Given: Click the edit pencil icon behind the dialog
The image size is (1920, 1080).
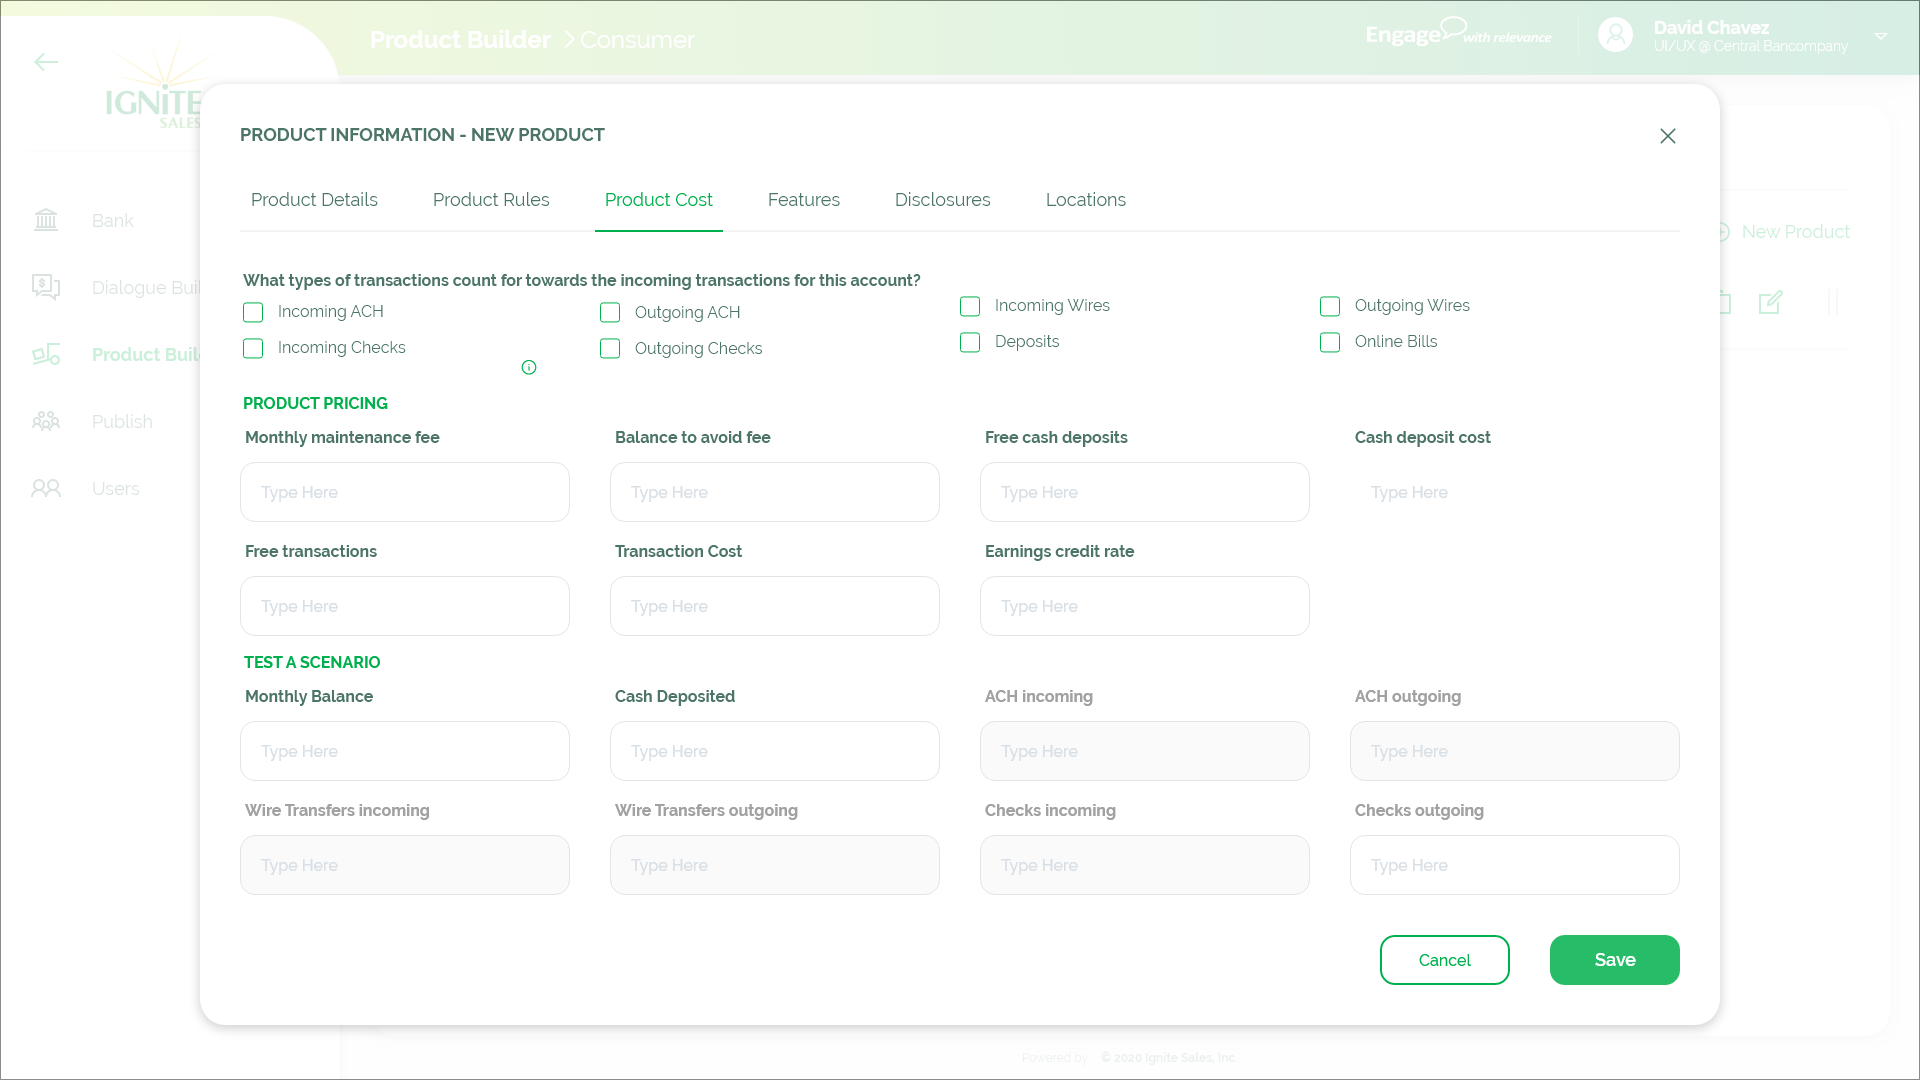Looking at the screenshot, I should (1770, 302).
